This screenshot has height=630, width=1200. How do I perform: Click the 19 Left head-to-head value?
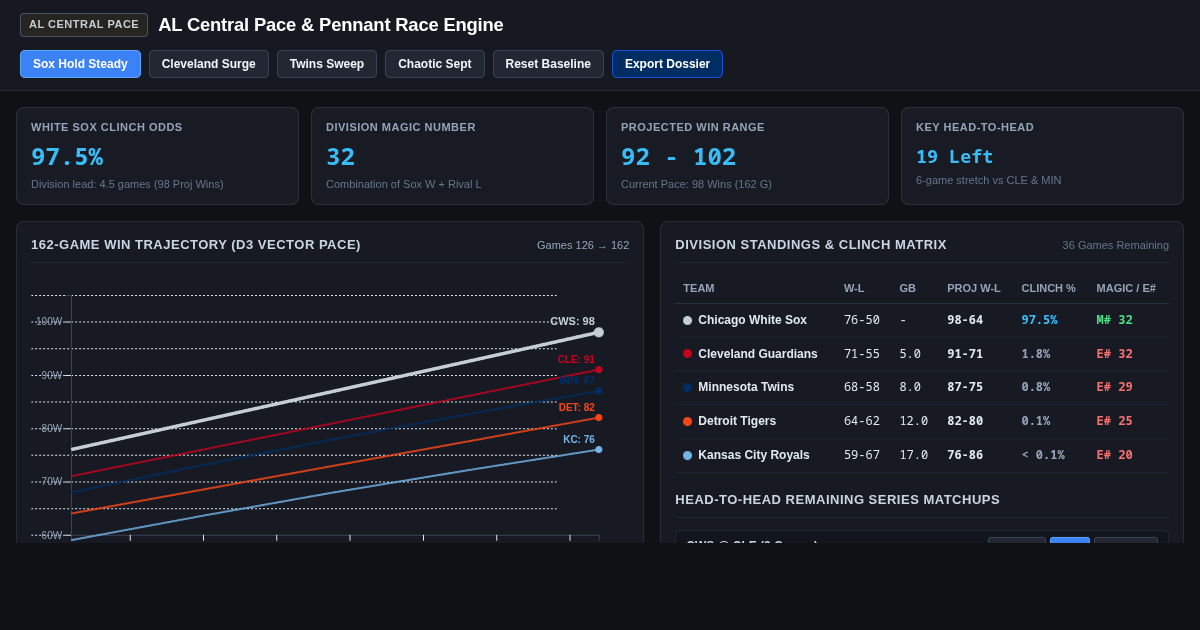pyautogui.click(x=955, y=157)
